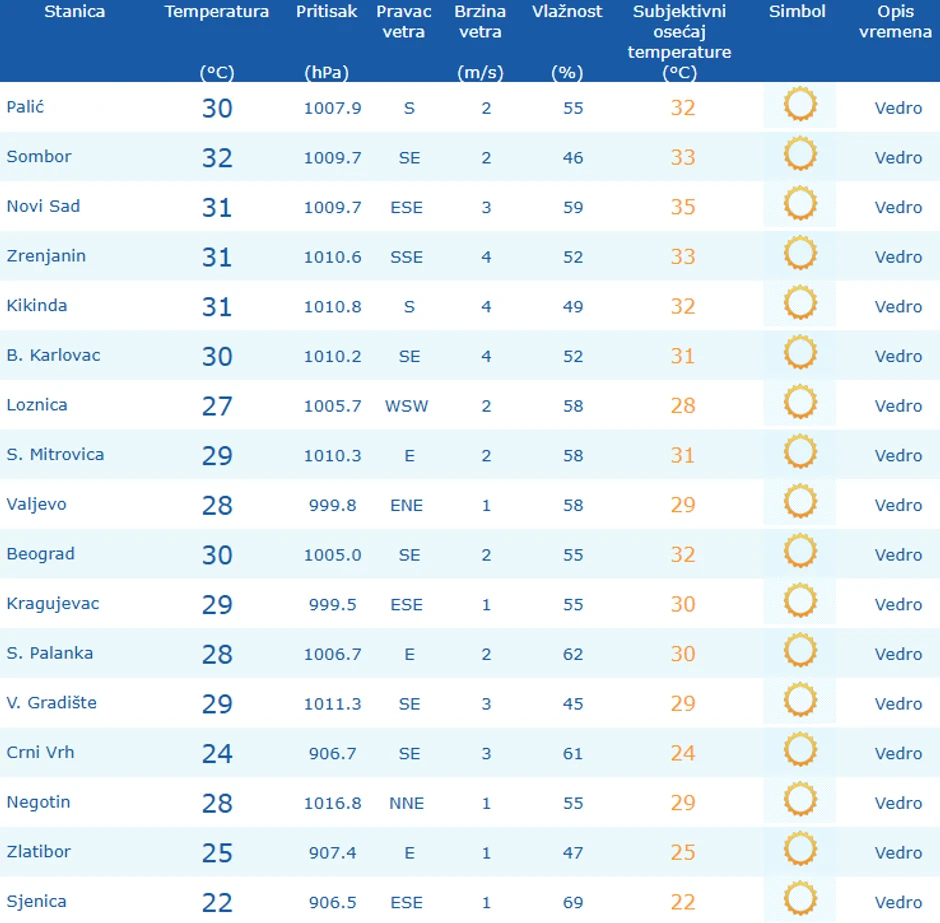Image resolution: width=940 pixels, height=923 pixels.
Task: Click Zlatibor's pressure value 907.4
Action: click(333, 853)
